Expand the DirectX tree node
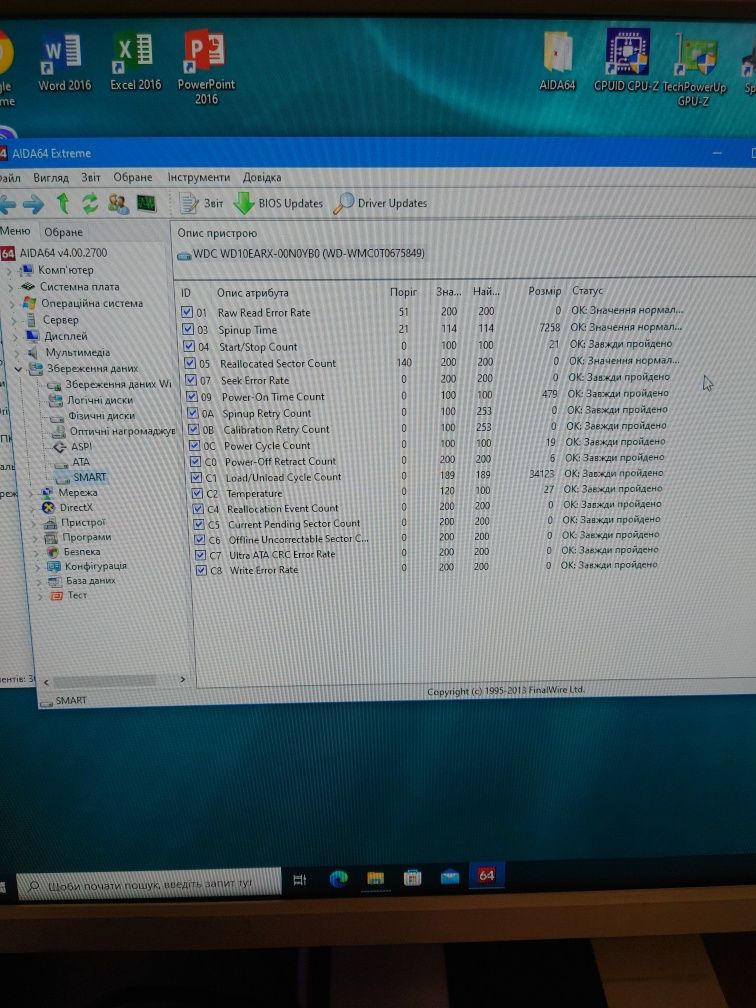This screenshot has width=756, height=1008. point(31,507)
